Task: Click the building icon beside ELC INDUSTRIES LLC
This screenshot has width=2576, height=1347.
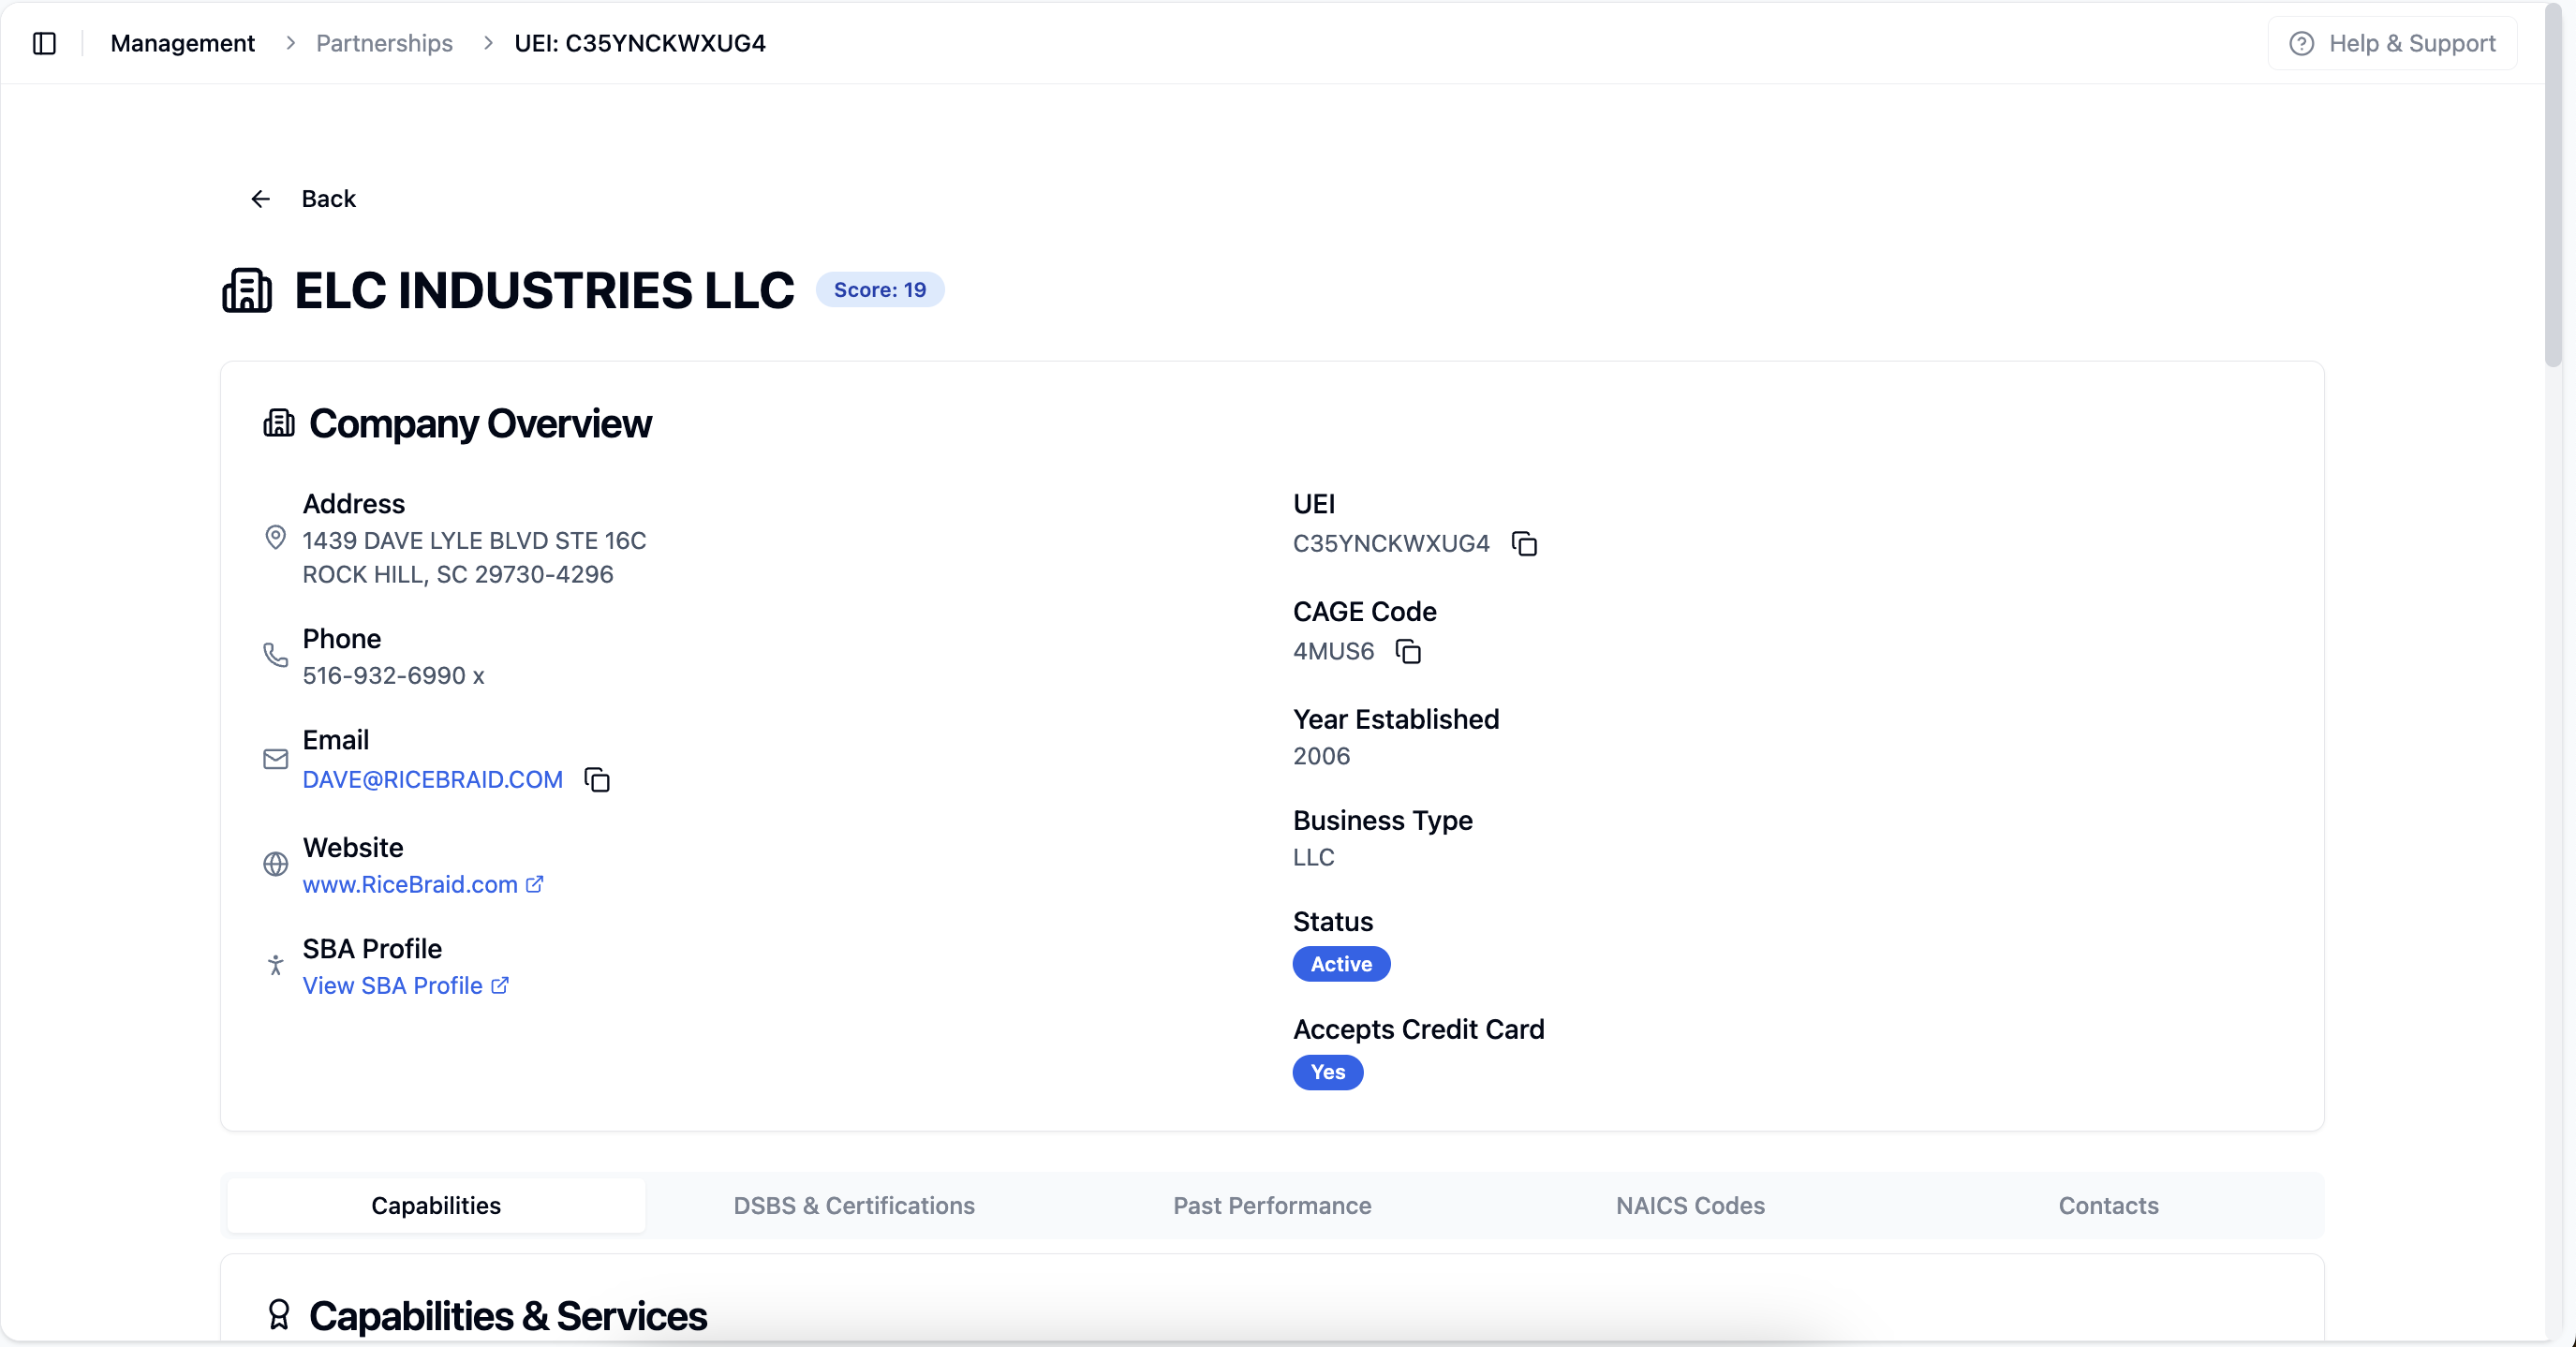Action: click(x=246, y=290)
